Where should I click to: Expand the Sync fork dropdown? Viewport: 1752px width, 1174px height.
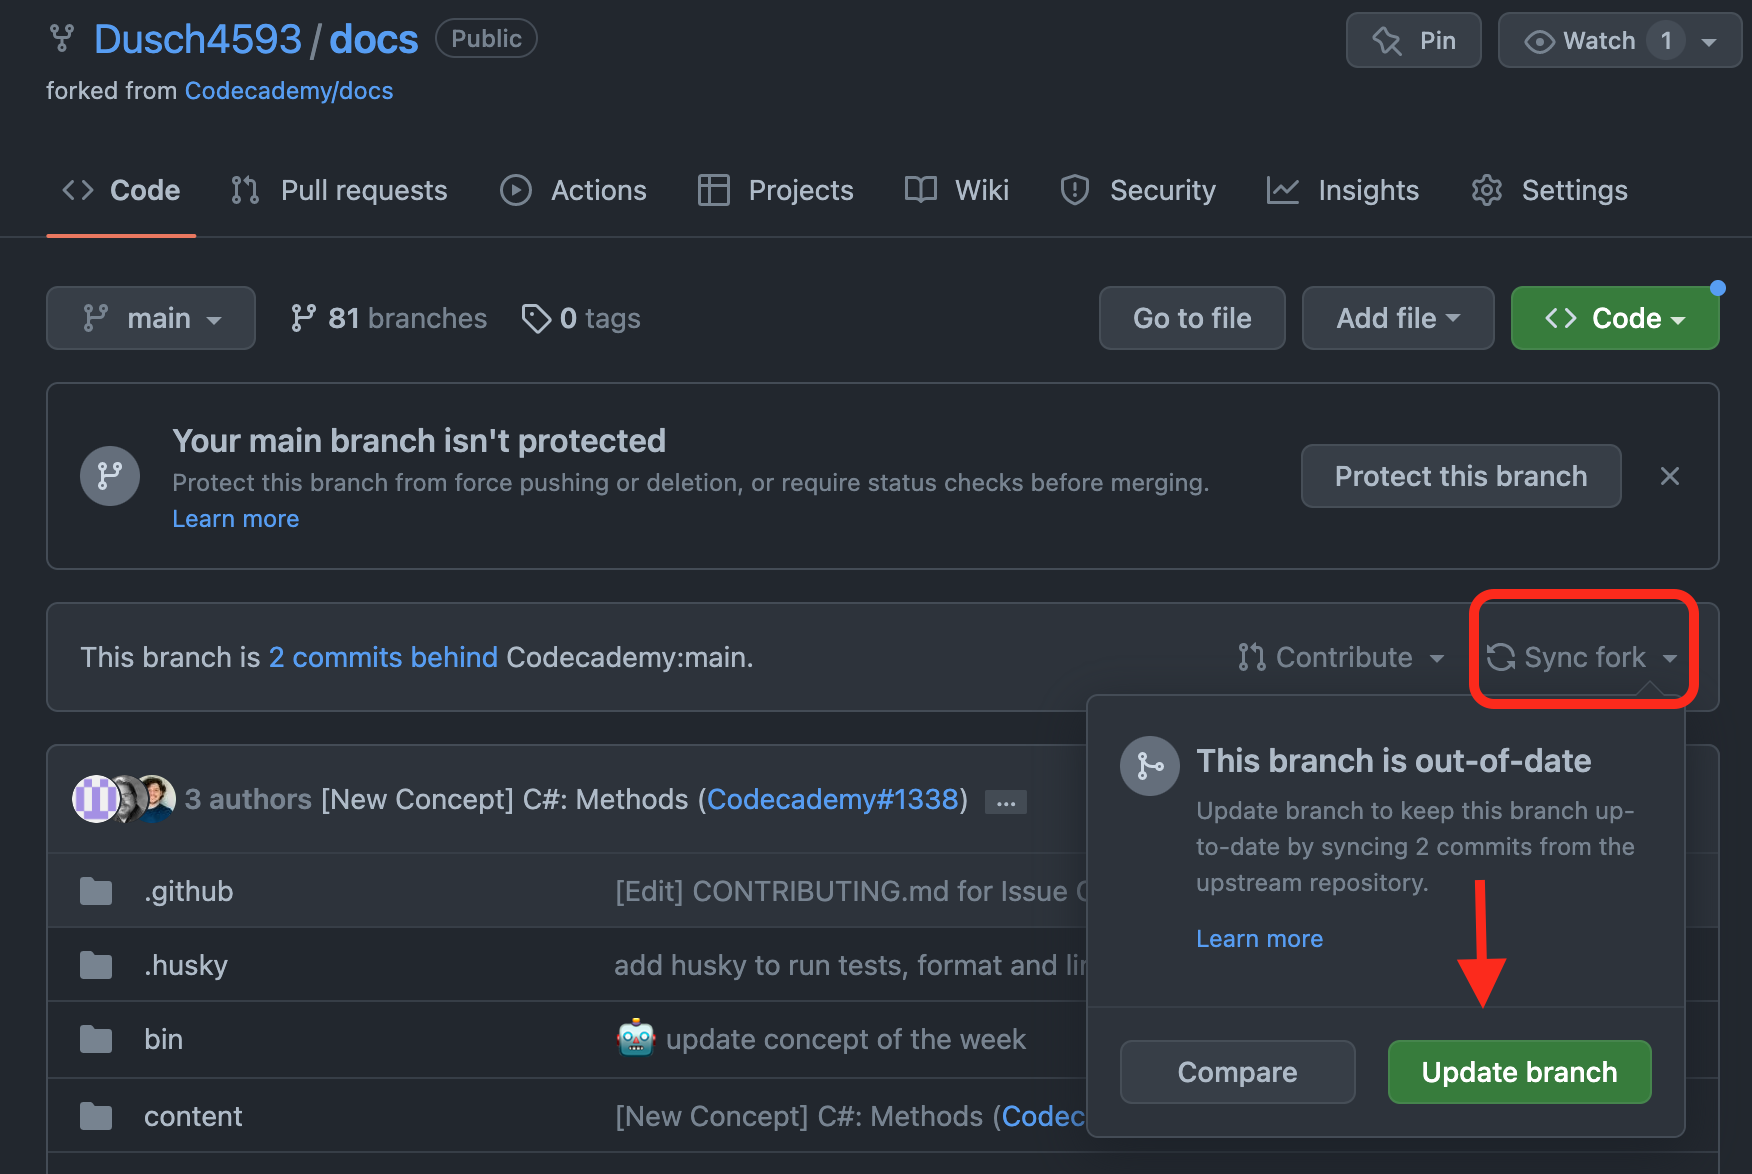1582,657
